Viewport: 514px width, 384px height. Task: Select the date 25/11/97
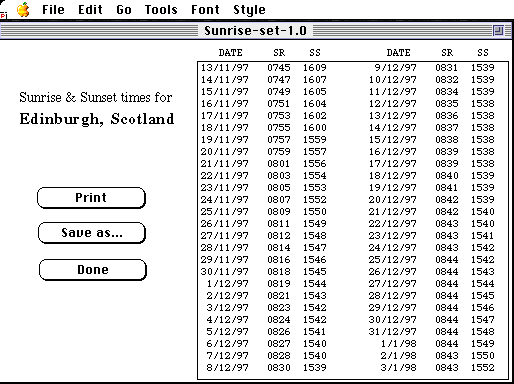click(225, 212)
